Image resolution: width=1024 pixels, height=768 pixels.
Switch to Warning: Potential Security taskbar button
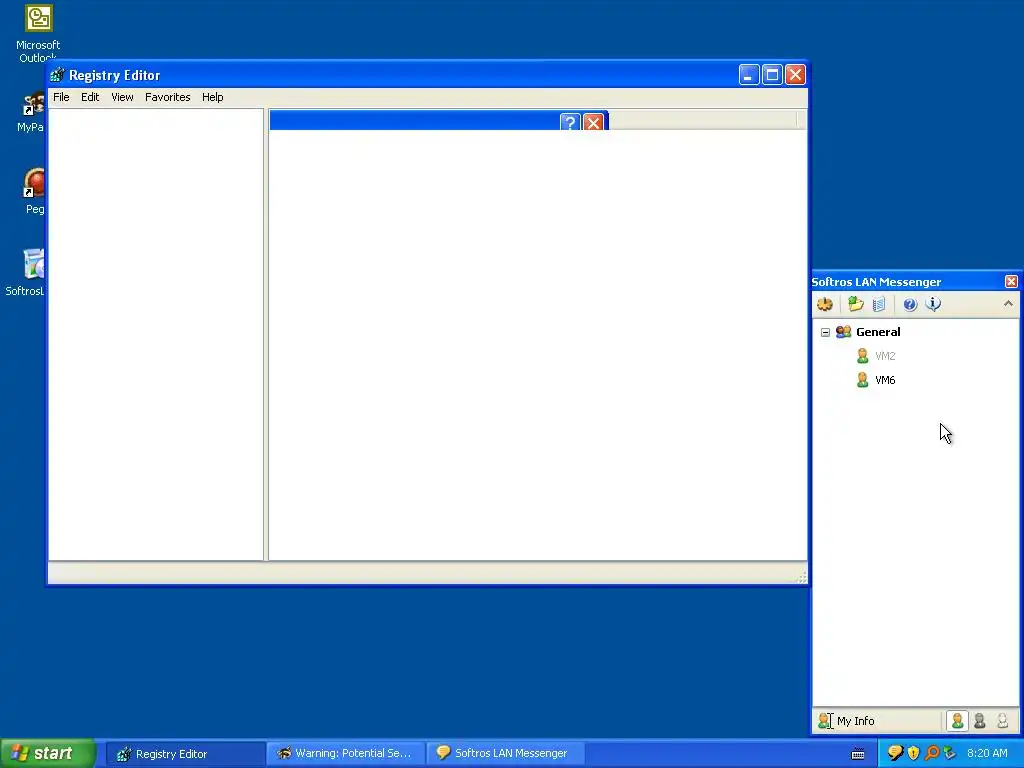[345, 754]
